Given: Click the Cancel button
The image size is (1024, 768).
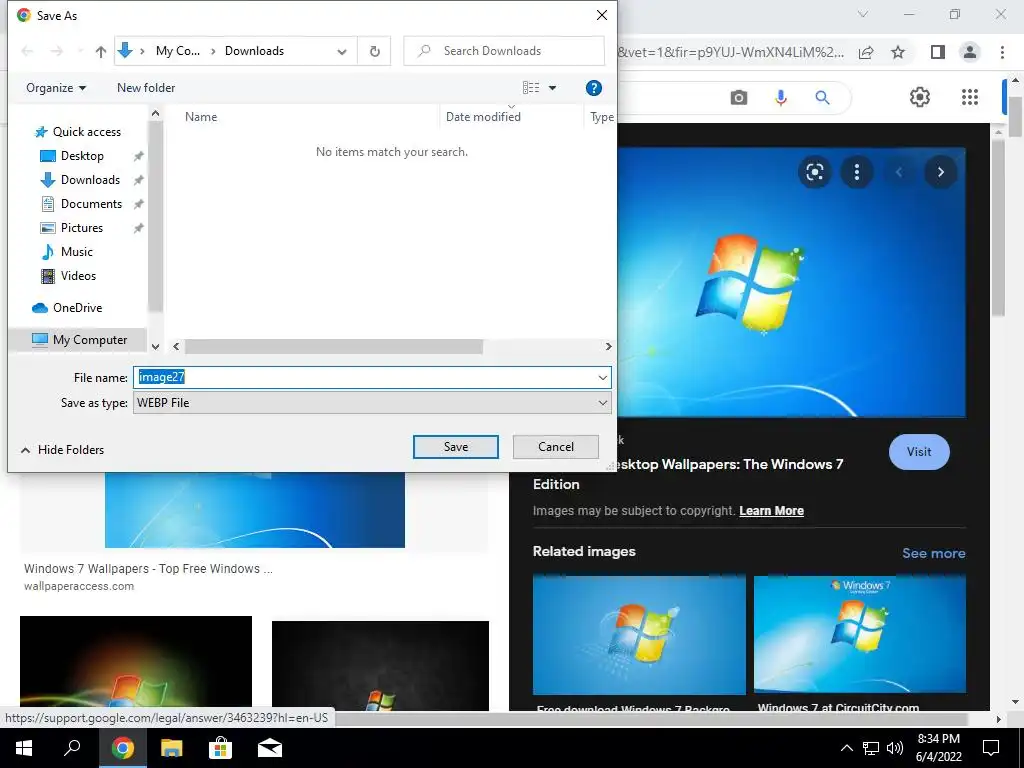Looking at the screenshot, I should (556, 447).
